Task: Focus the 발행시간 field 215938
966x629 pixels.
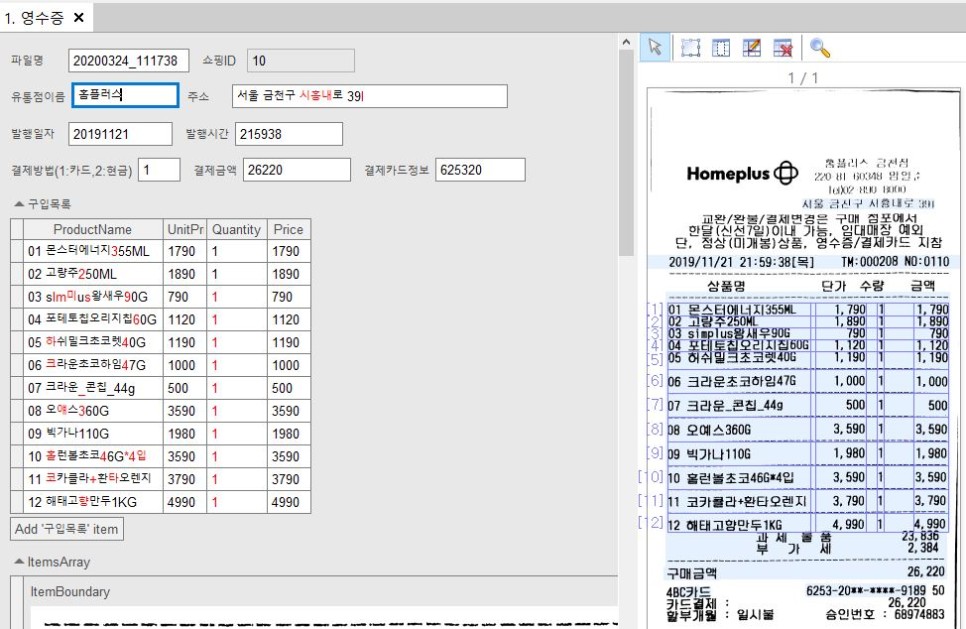Action: (x=288, y=134)
